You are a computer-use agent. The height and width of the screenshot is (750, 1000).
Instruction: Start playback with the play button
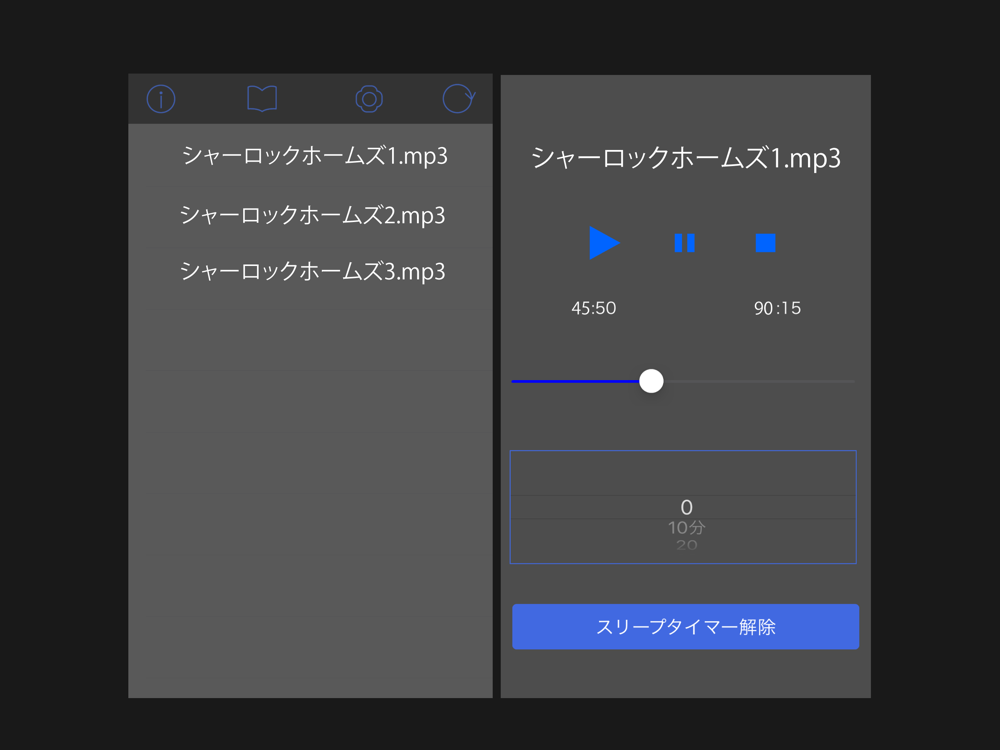point(604,243)
